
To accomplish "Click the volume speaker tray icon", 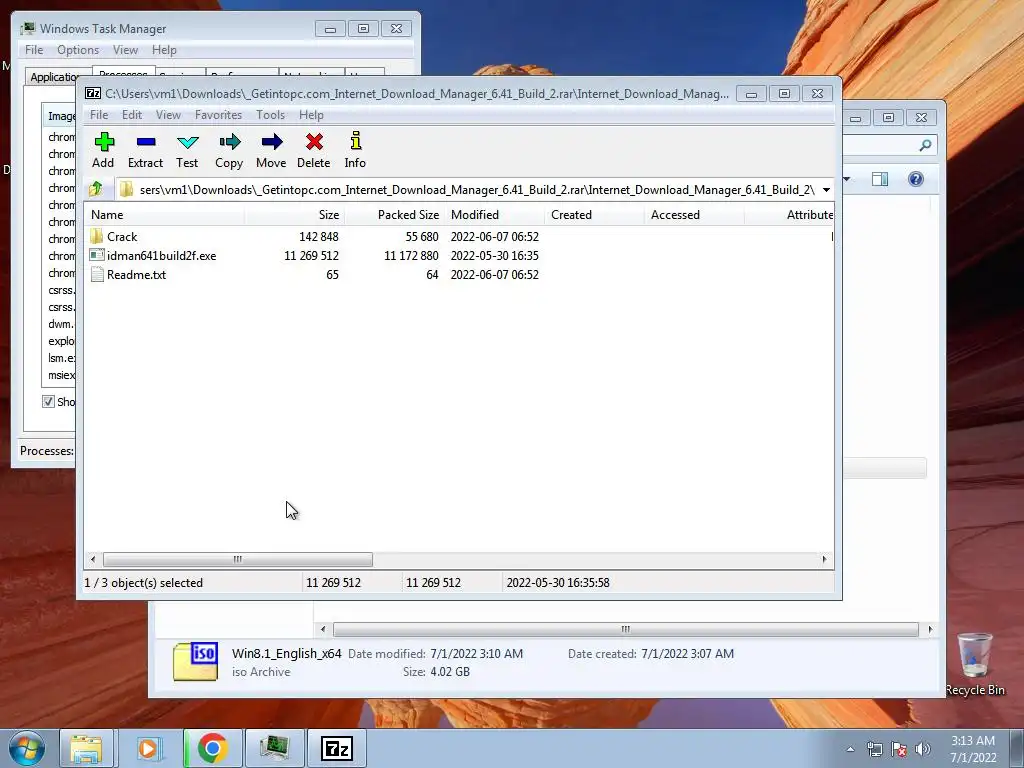I will point(922,749).
